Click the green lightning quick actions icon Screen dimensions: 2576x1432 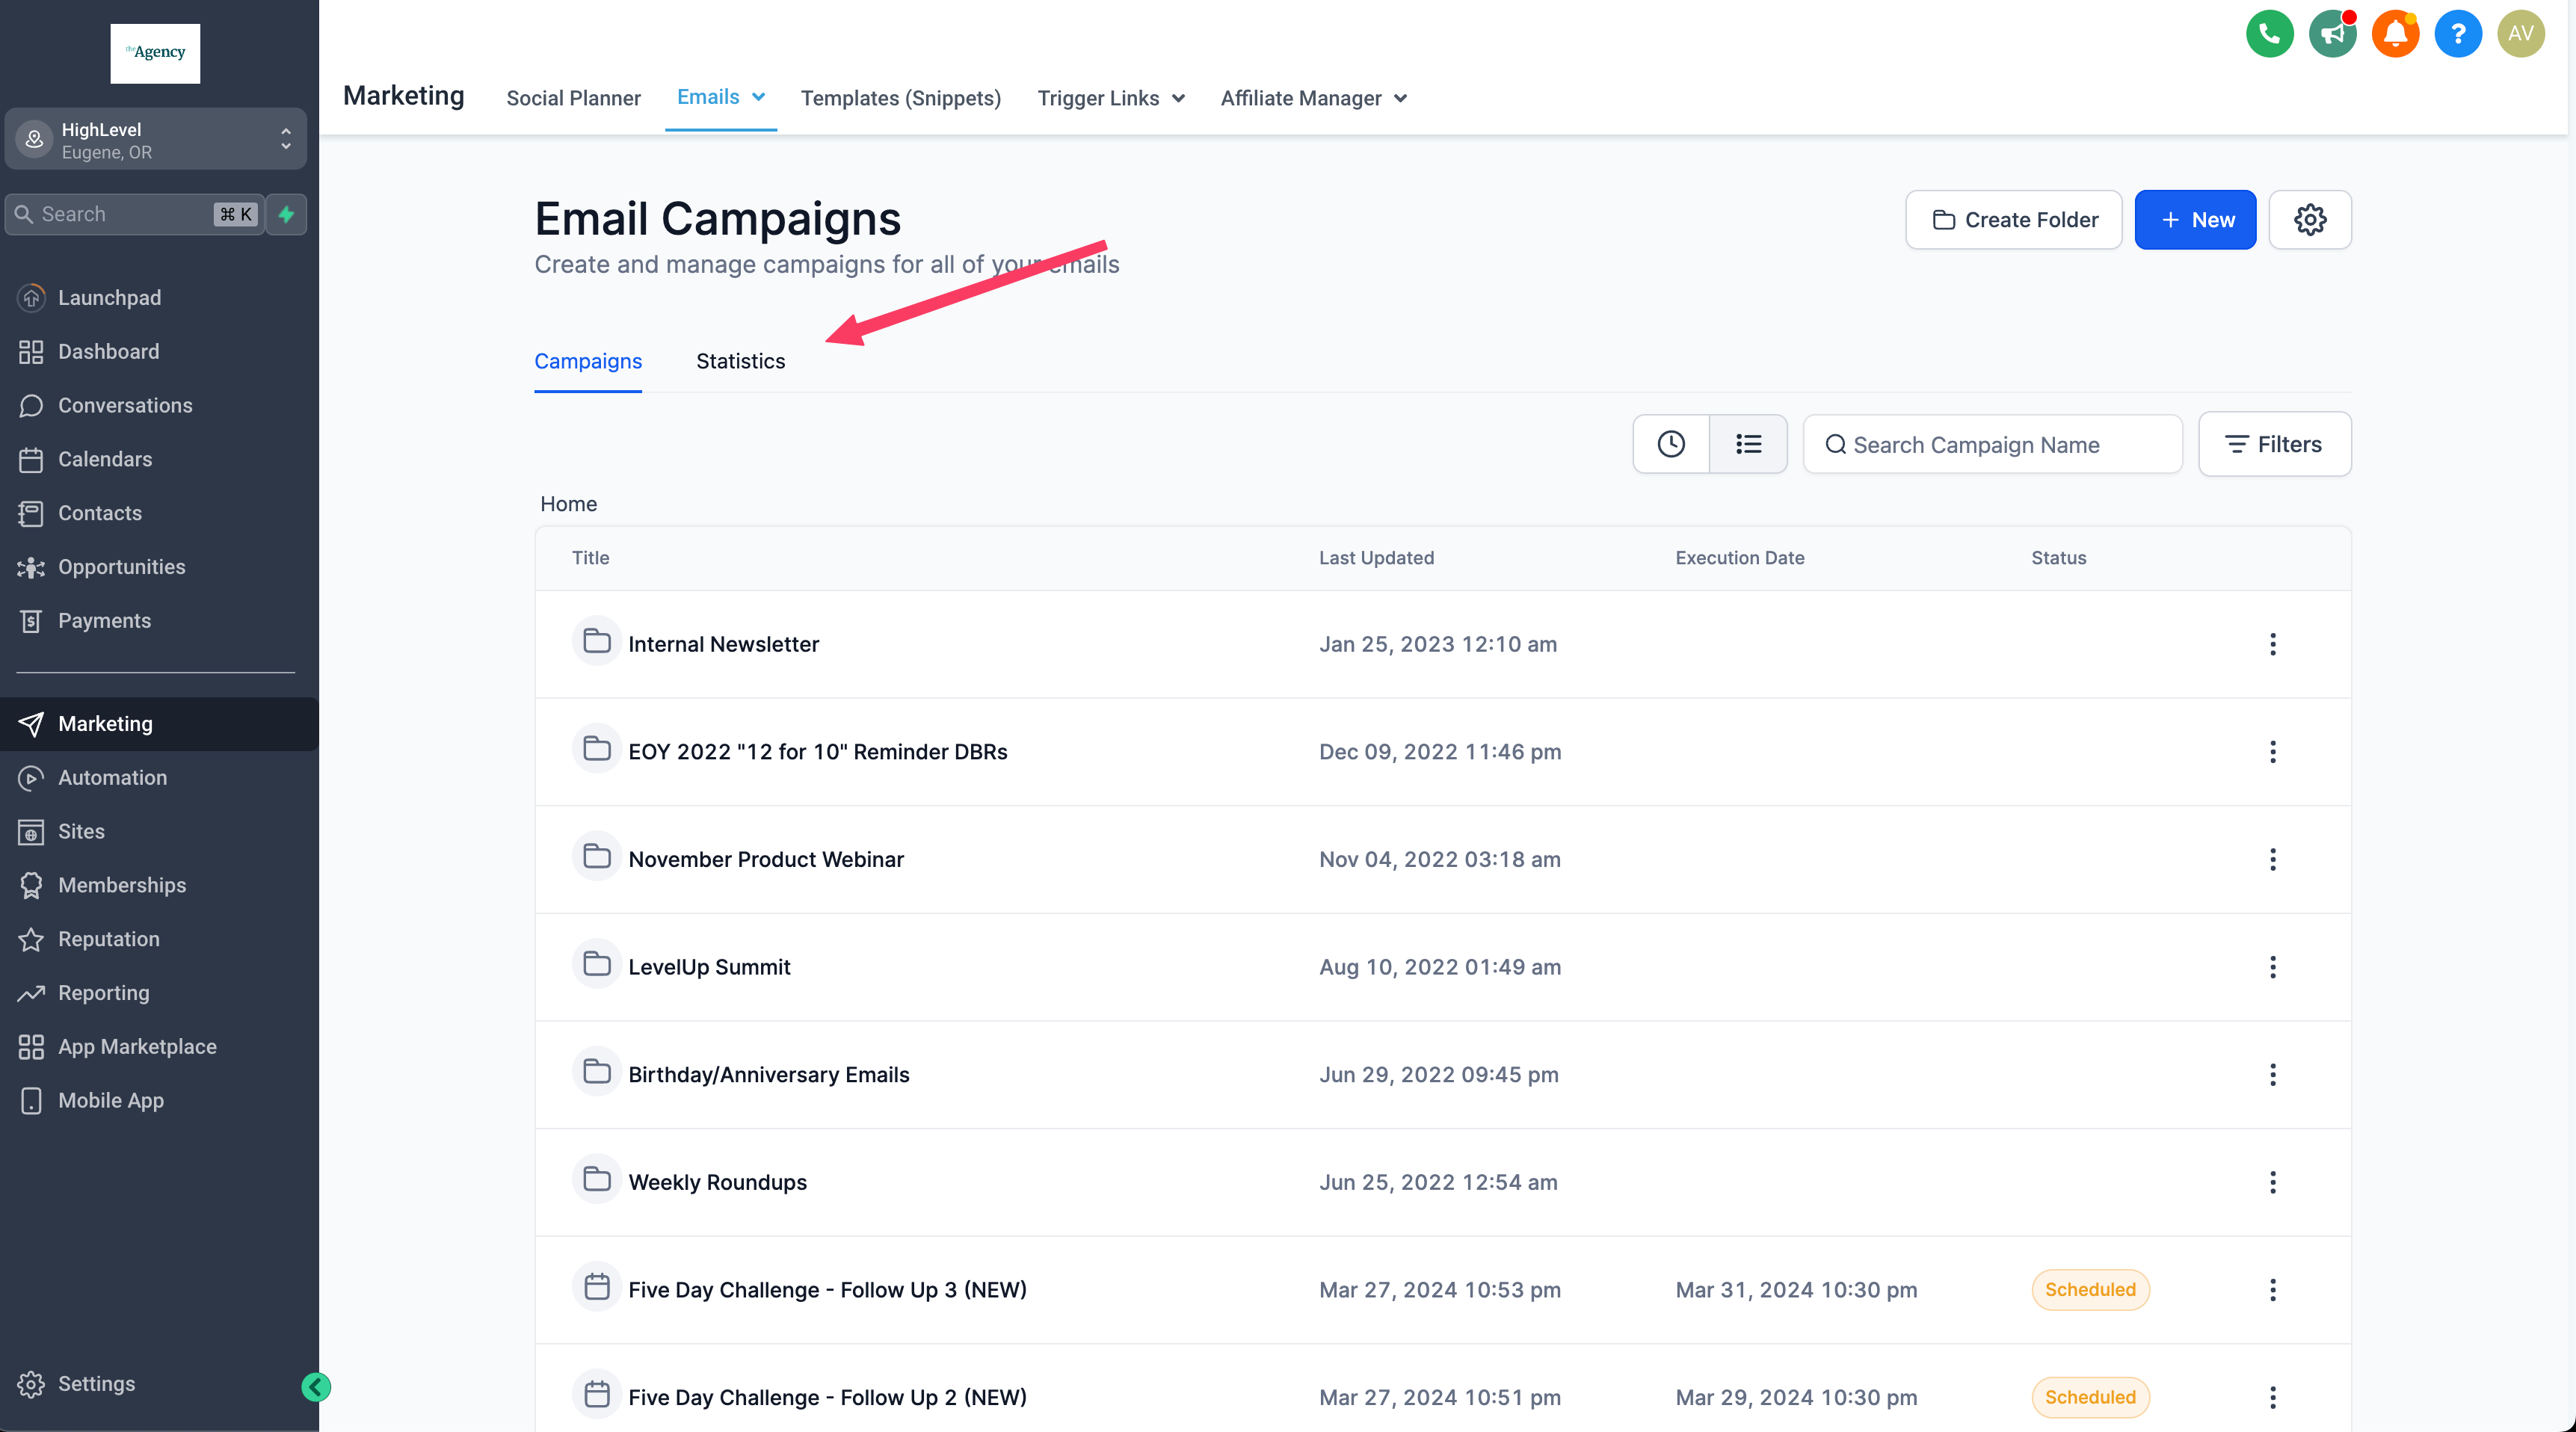tap(287, 214)
